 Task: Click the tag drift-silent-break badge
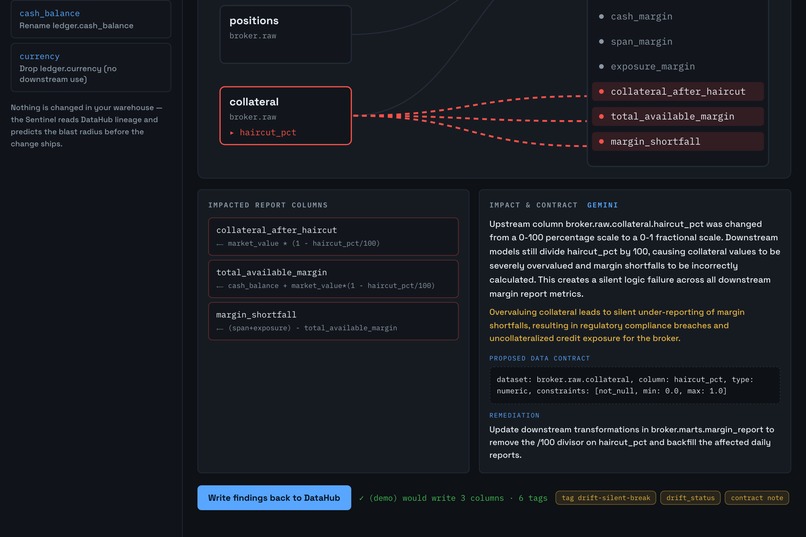(606, 497)
